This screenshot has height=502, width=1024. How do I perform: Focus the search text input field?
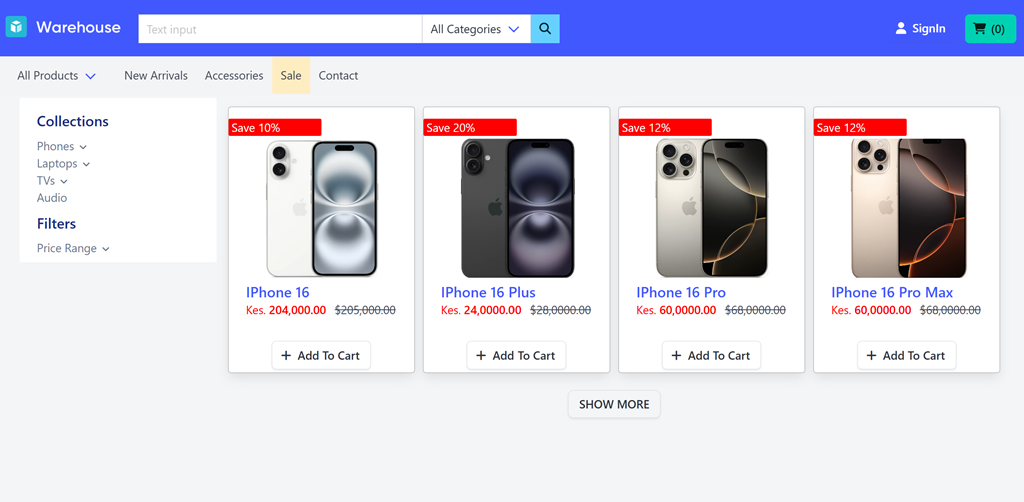(x=280, y=29)
